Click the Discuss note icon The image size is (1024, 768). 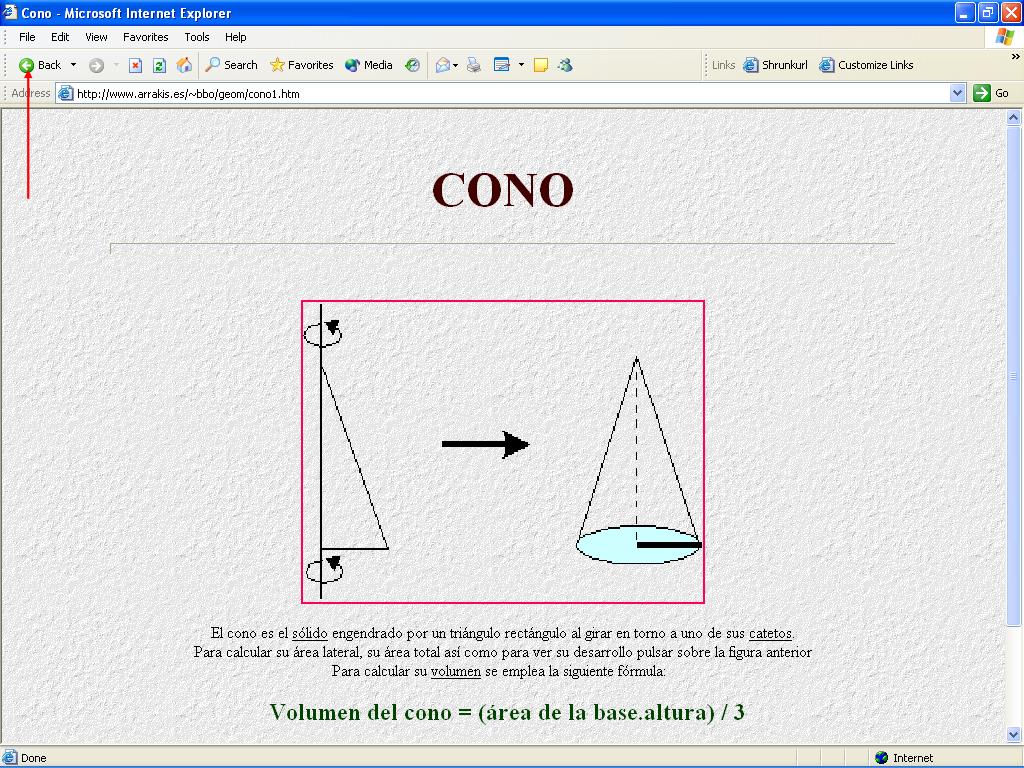coord(541,65)
